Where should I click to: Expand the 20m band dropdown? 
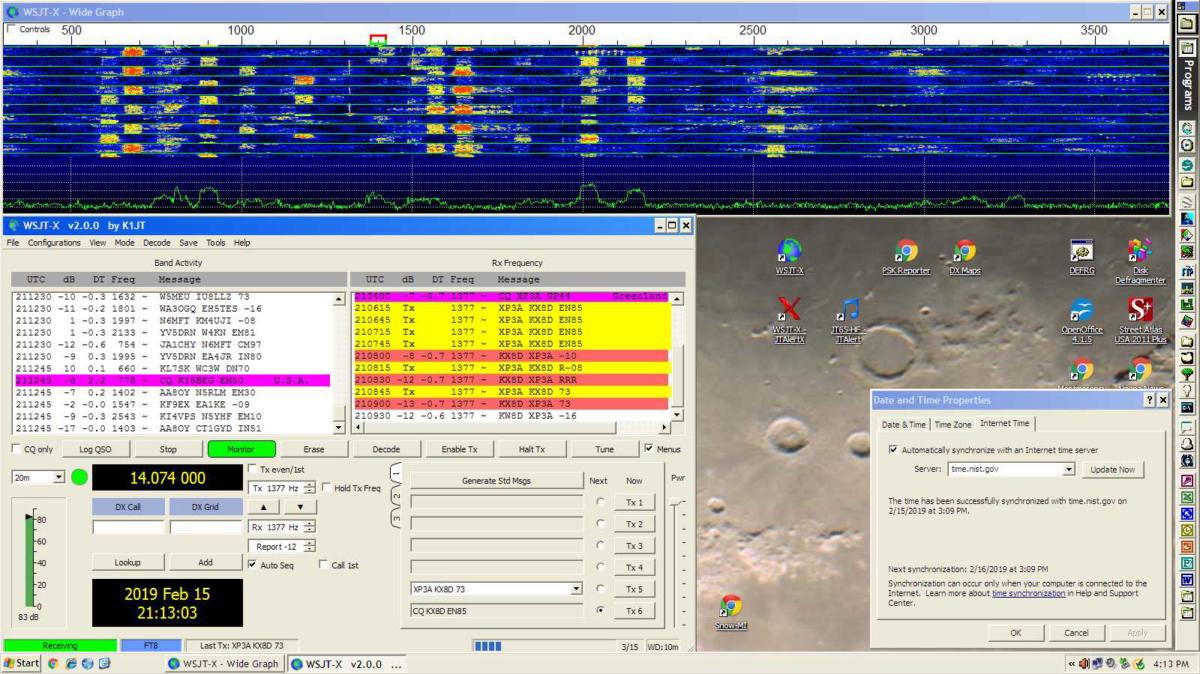(58, 478)
